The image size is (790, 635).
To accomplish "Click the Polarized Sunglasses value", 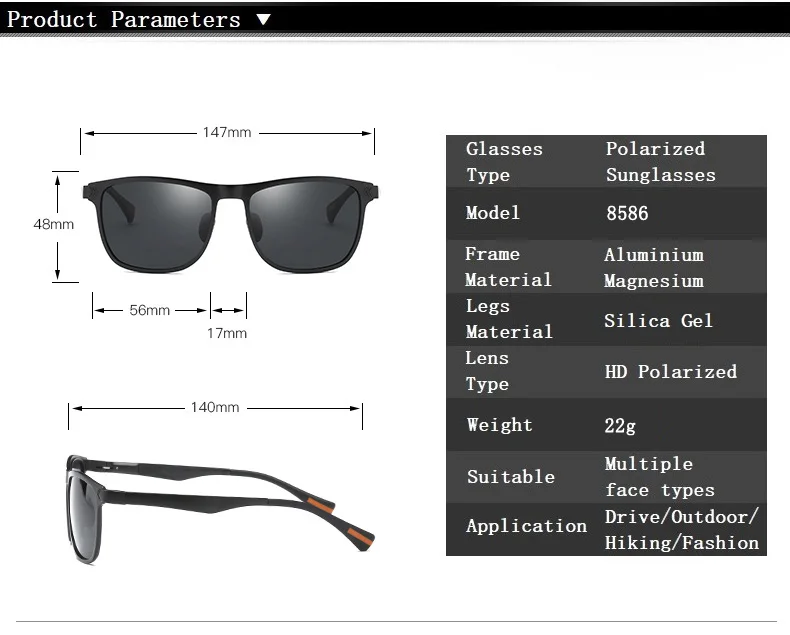I will point(661,162).
